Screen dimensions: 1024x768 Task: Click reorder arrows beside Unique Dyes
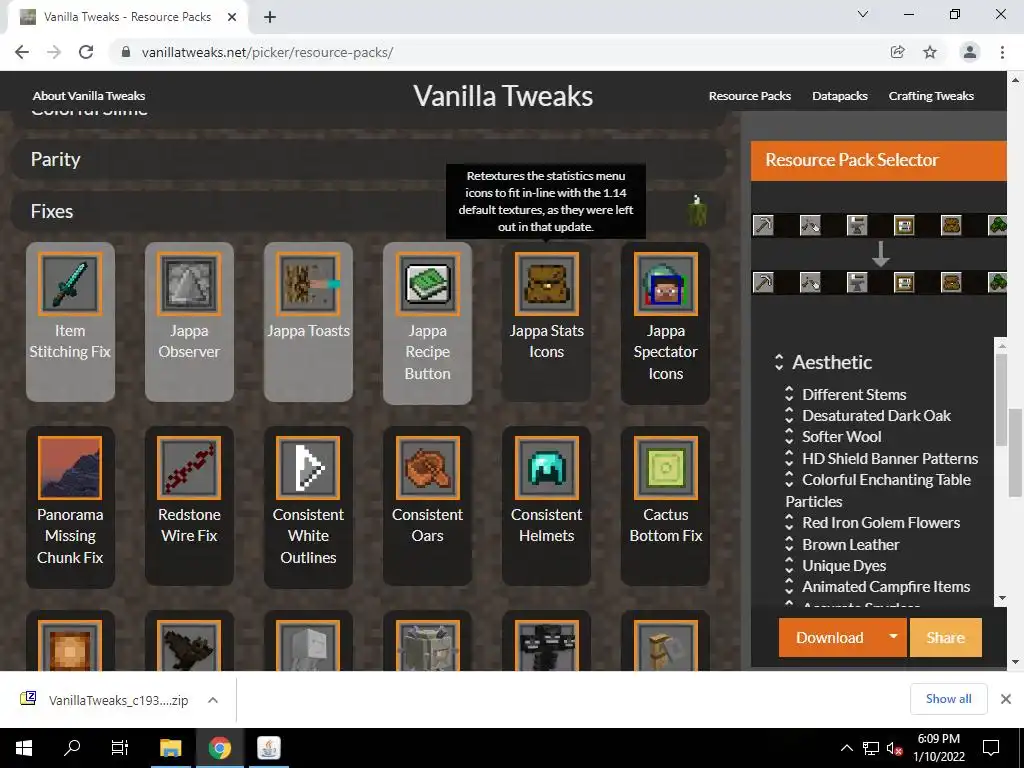pos(789,566)
